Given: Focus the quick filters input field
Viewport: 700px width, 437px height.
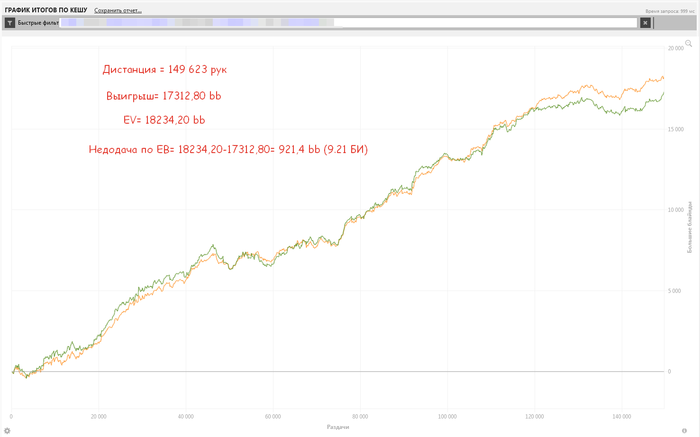Looking at the screenshot, I should click(x=348, y=23).
